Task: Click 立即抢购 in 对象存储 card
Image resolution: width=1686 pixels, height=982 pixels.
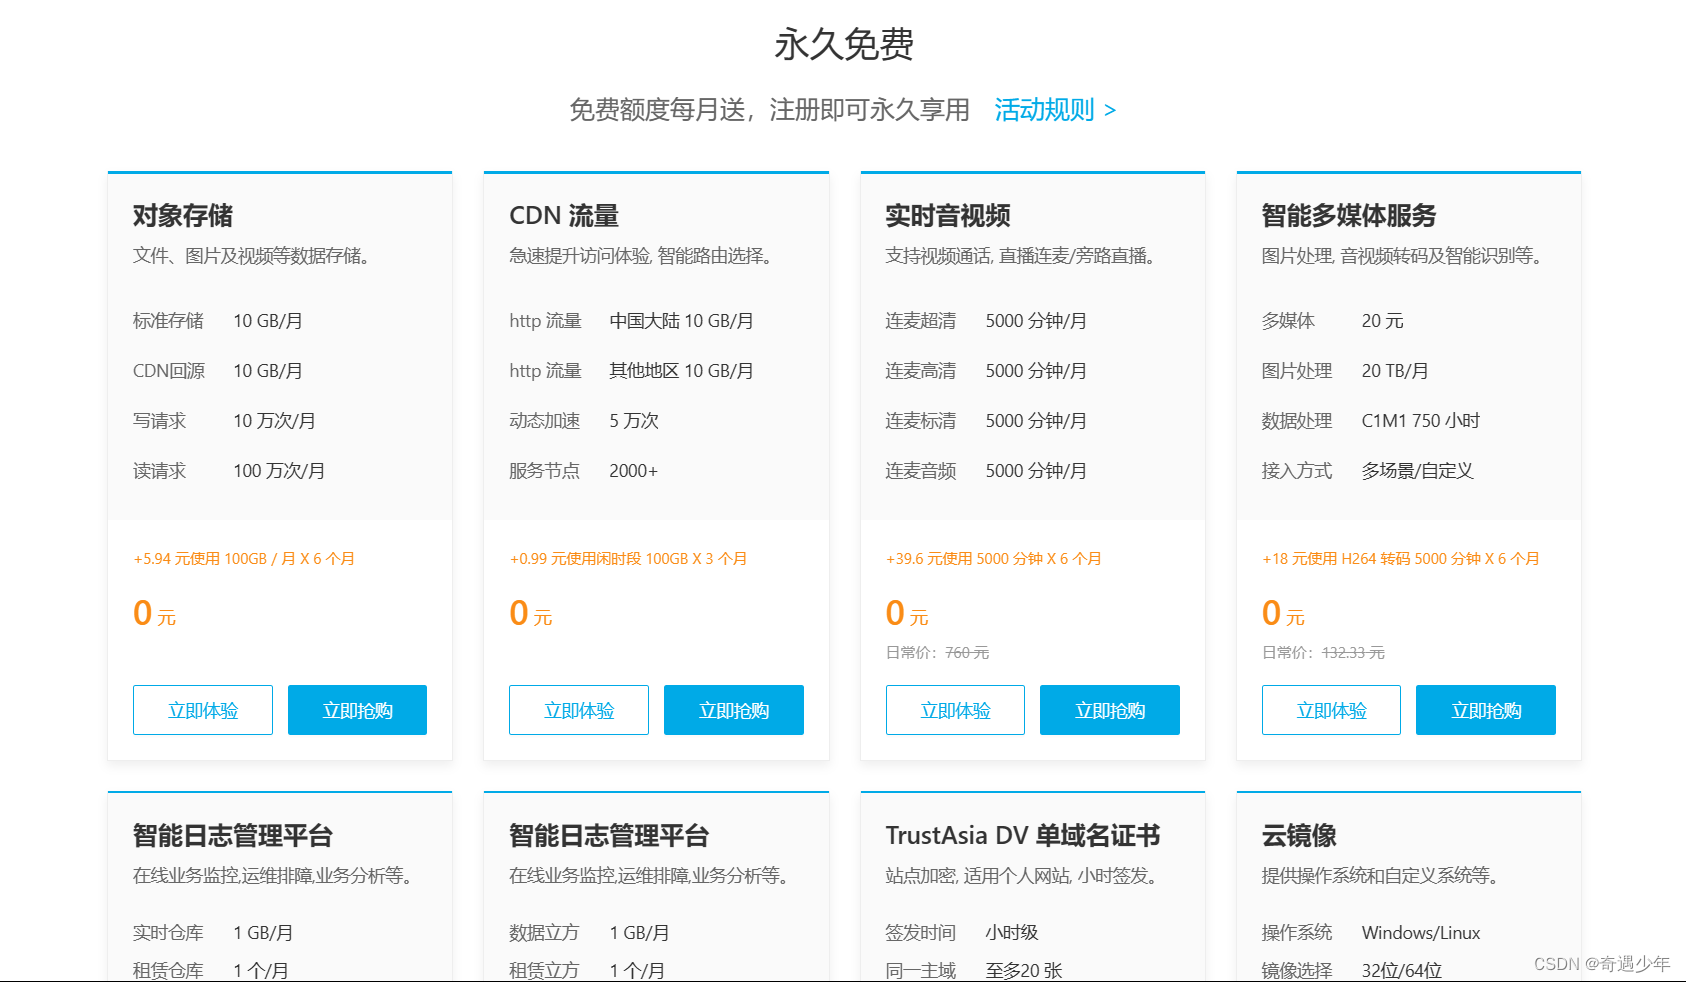Action: click(x=357, y=710)
